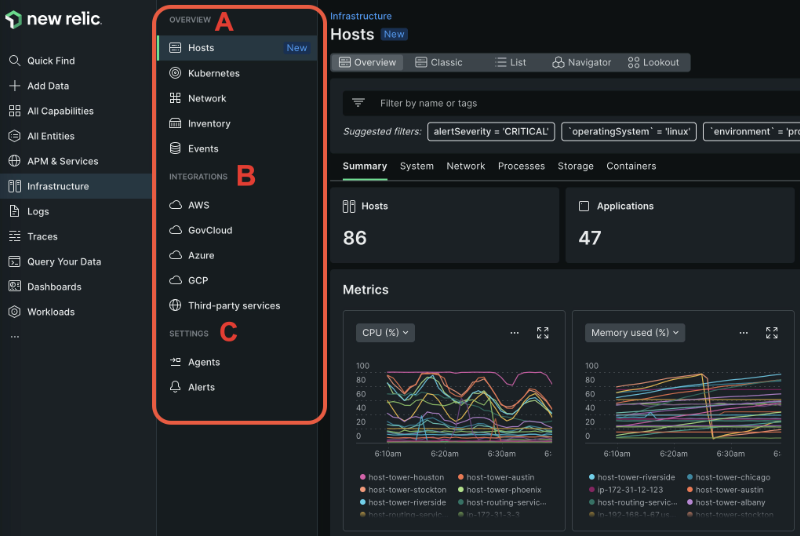Image resolution: width=800 pixels, height=536 pixels.
Task: Apply the environment suggested filter
Action: click(752, 132)
